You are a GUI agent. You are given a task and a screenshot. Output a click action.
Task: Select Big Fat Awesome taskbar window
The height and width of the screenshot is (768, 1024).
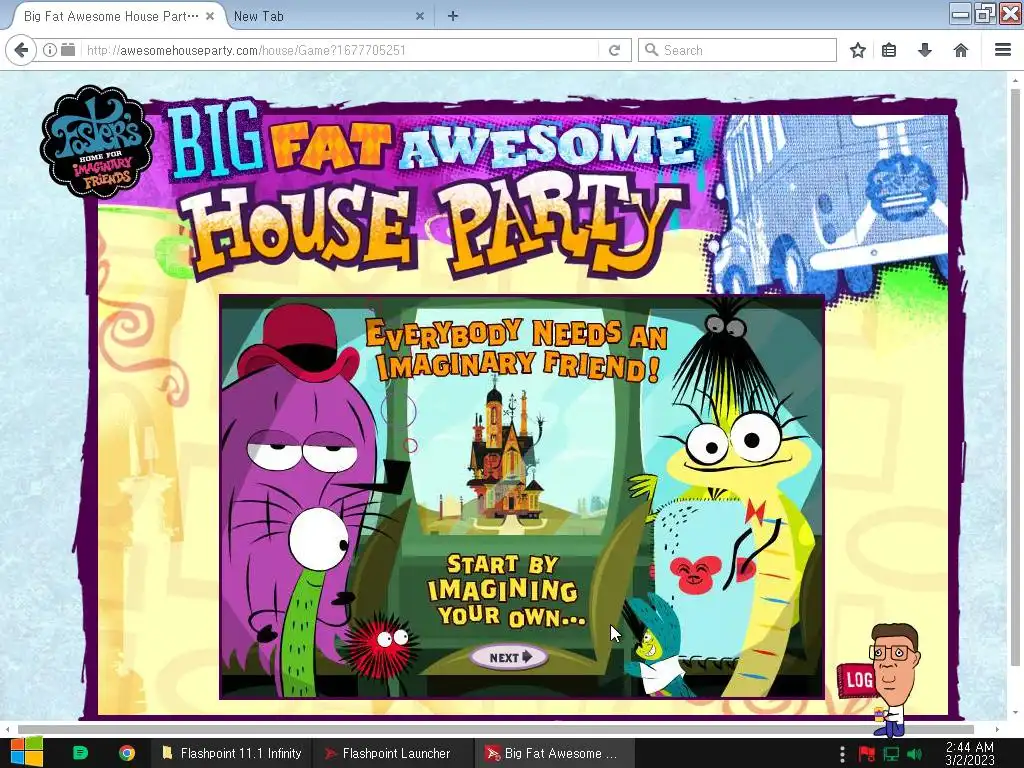pos(554,753)
